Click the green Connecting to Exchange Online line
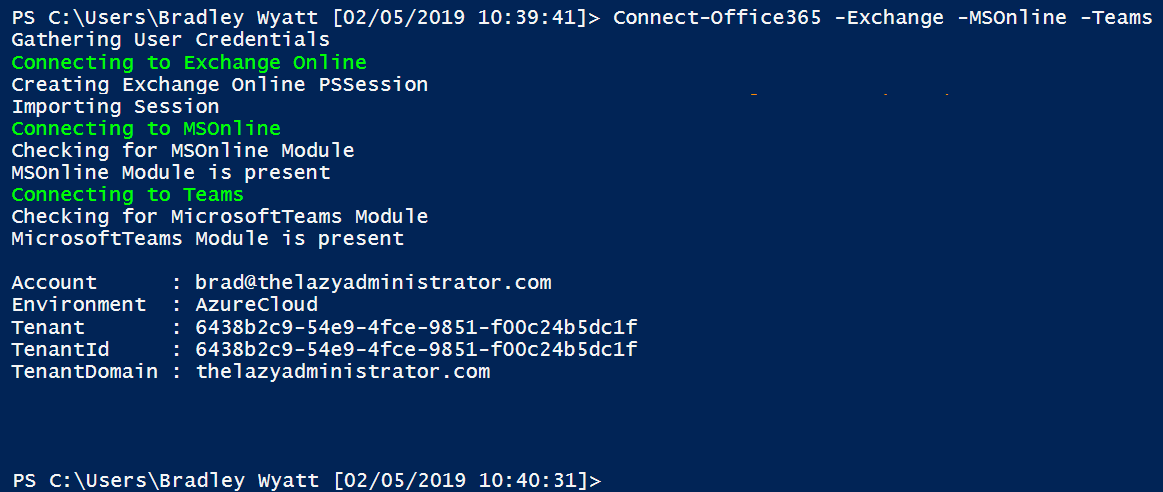 click(x=189, y=62)
